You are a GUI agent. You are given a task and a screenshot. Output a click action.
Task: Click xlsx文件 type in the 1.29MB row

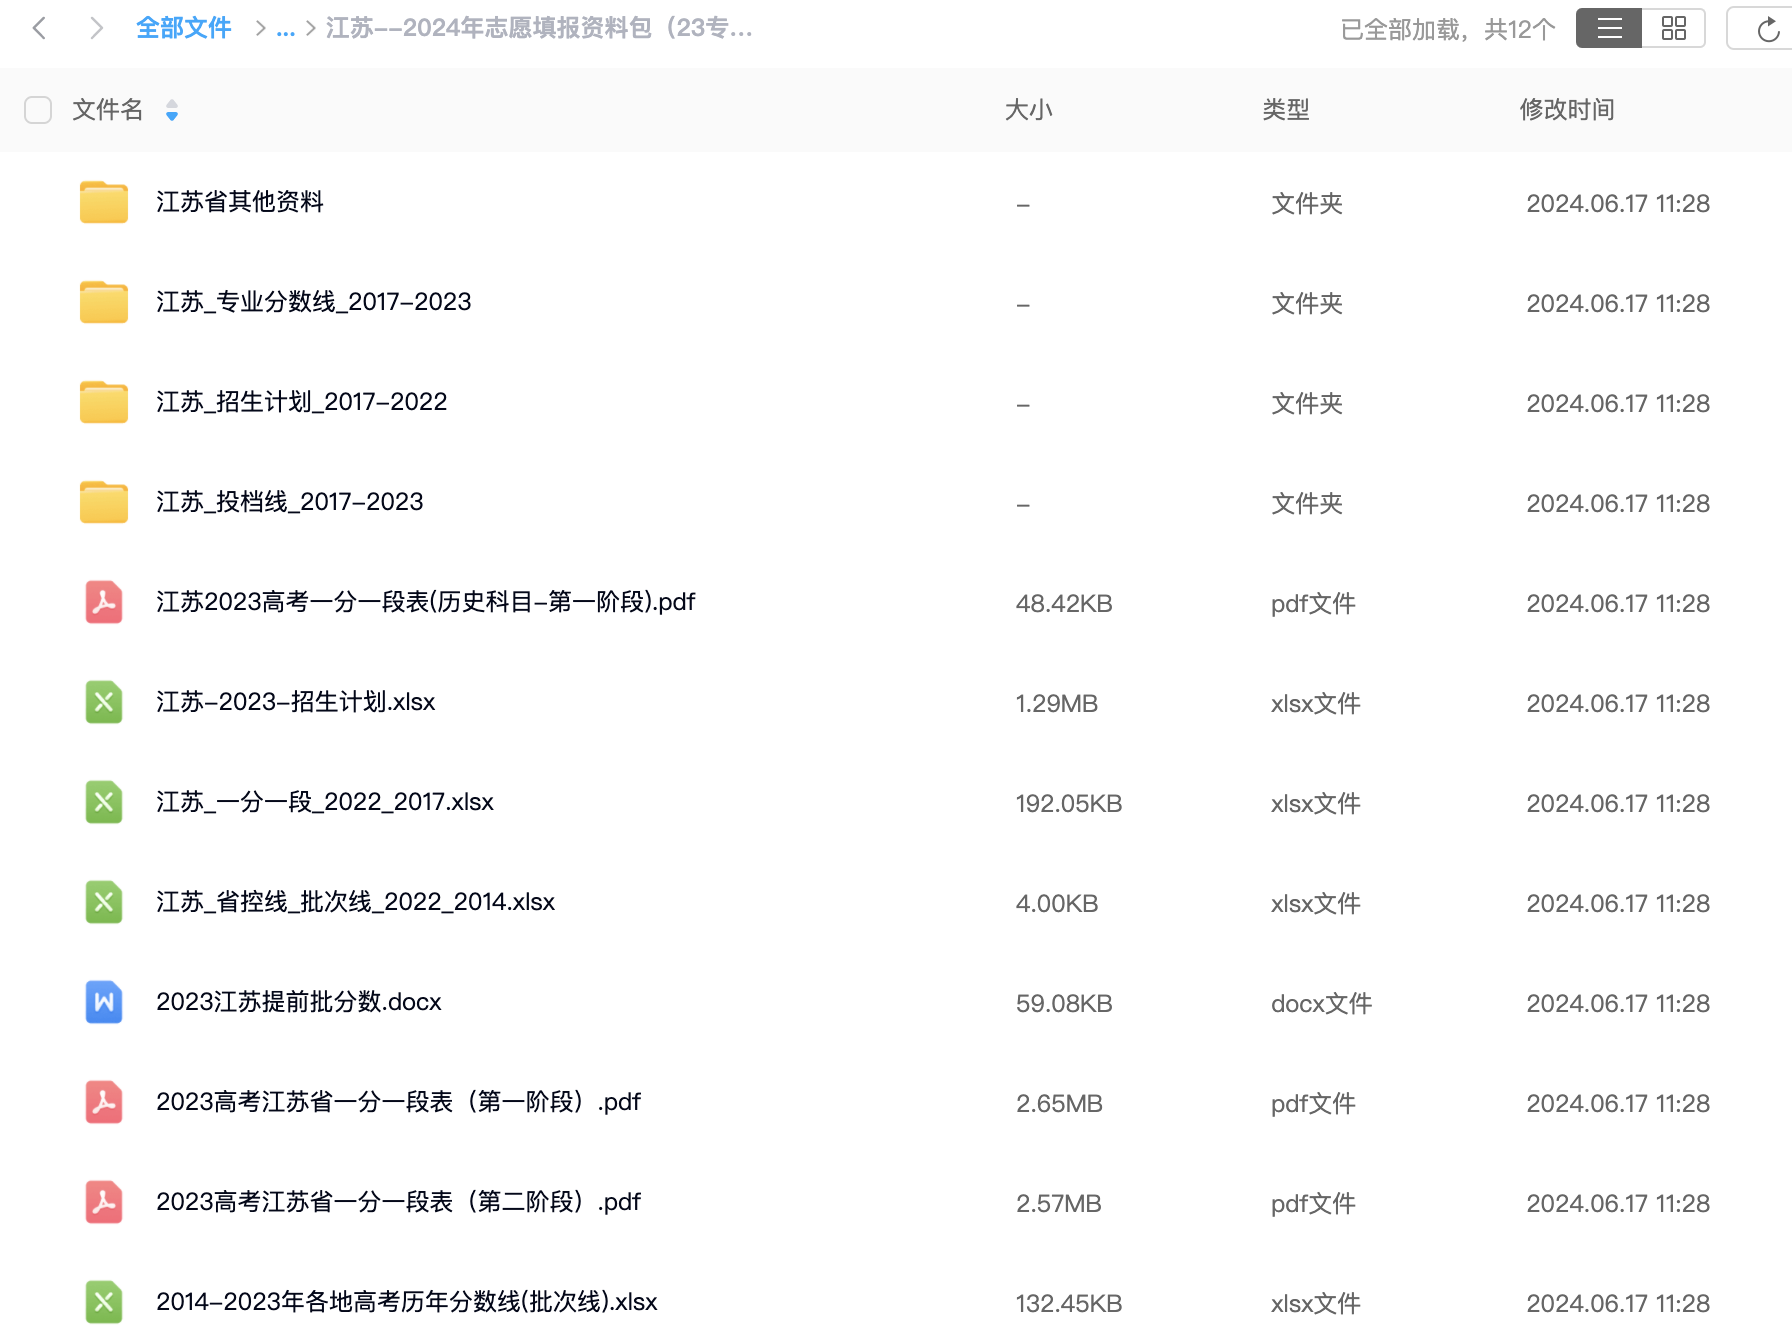tap(1316, 704)
